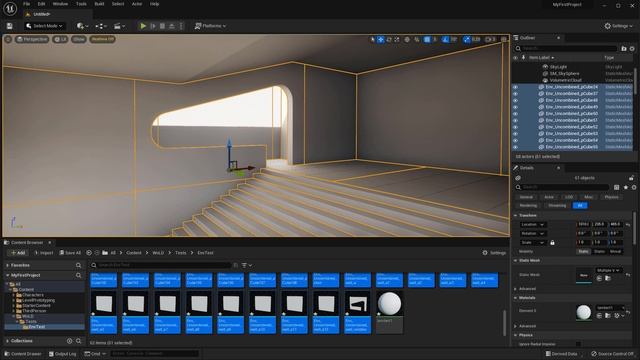Click the Unreal Engine logo icon
640x360 pixels.
(10, 9)
